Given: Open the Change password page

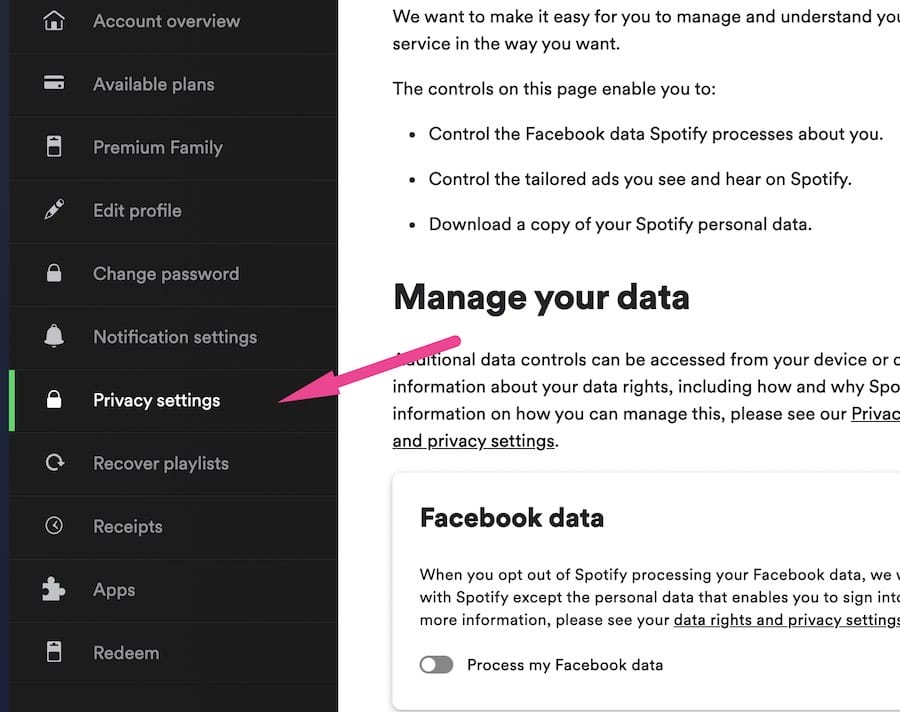Looking at the screenshot, I should (x=165, y=273).
